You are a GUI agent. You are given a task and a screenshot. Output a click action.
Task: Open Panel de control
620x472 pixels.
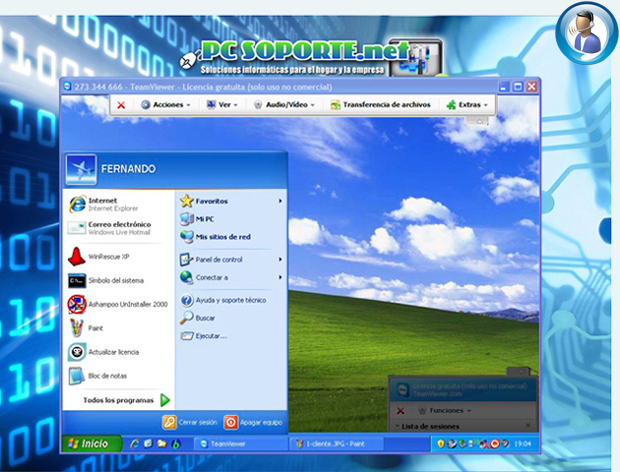[218, 260]
